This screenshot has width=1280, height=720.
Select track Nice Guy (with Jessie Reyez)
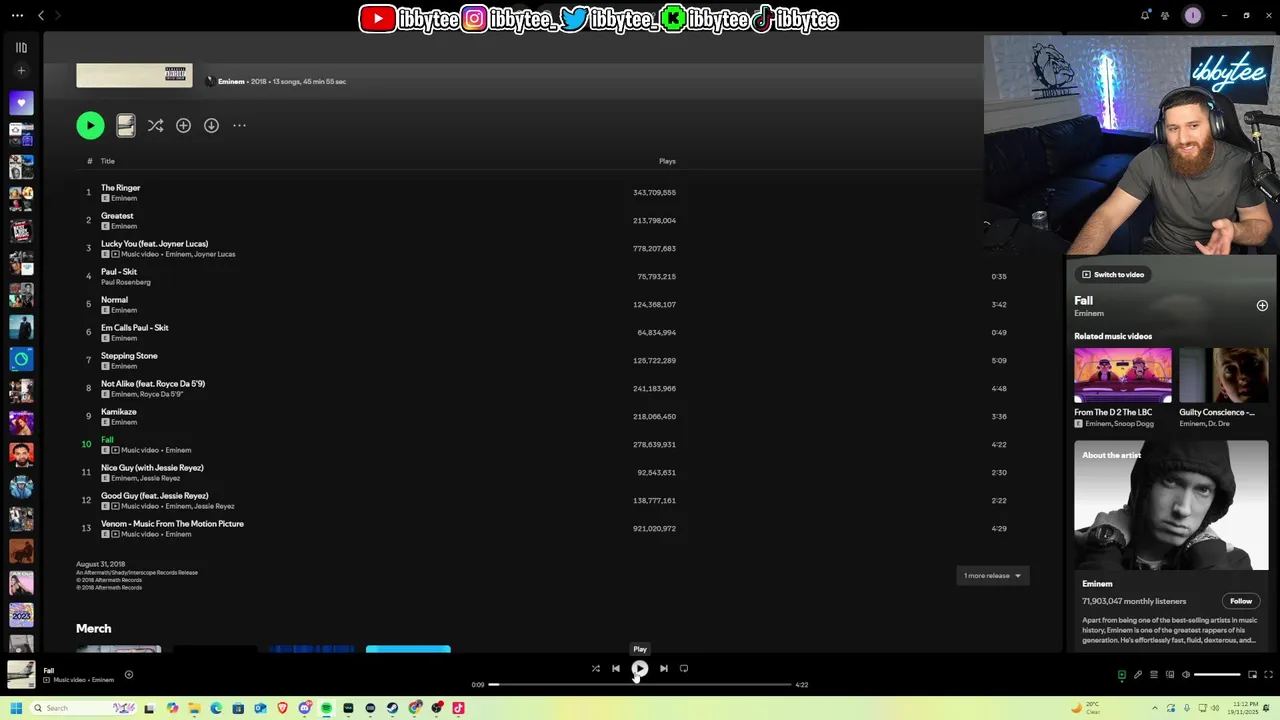(x=152, y=468)
